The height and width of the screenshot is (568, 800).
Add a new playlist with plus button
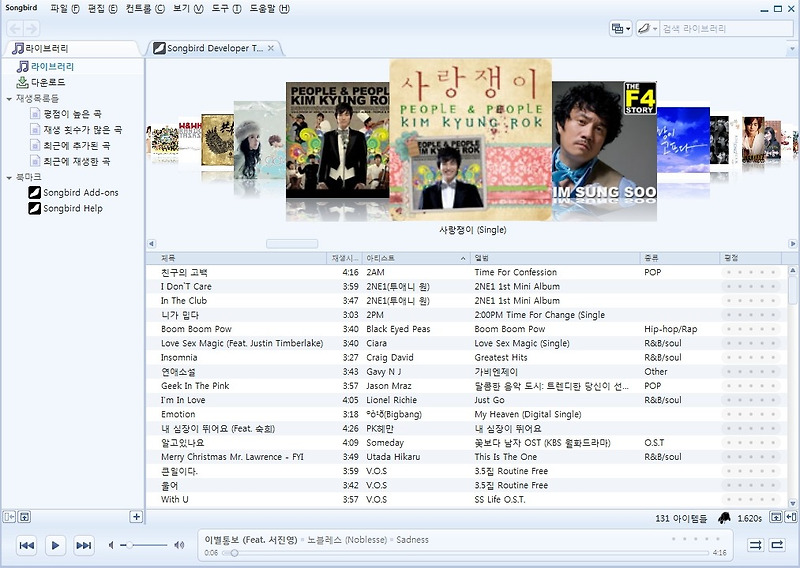click(136, 517)
